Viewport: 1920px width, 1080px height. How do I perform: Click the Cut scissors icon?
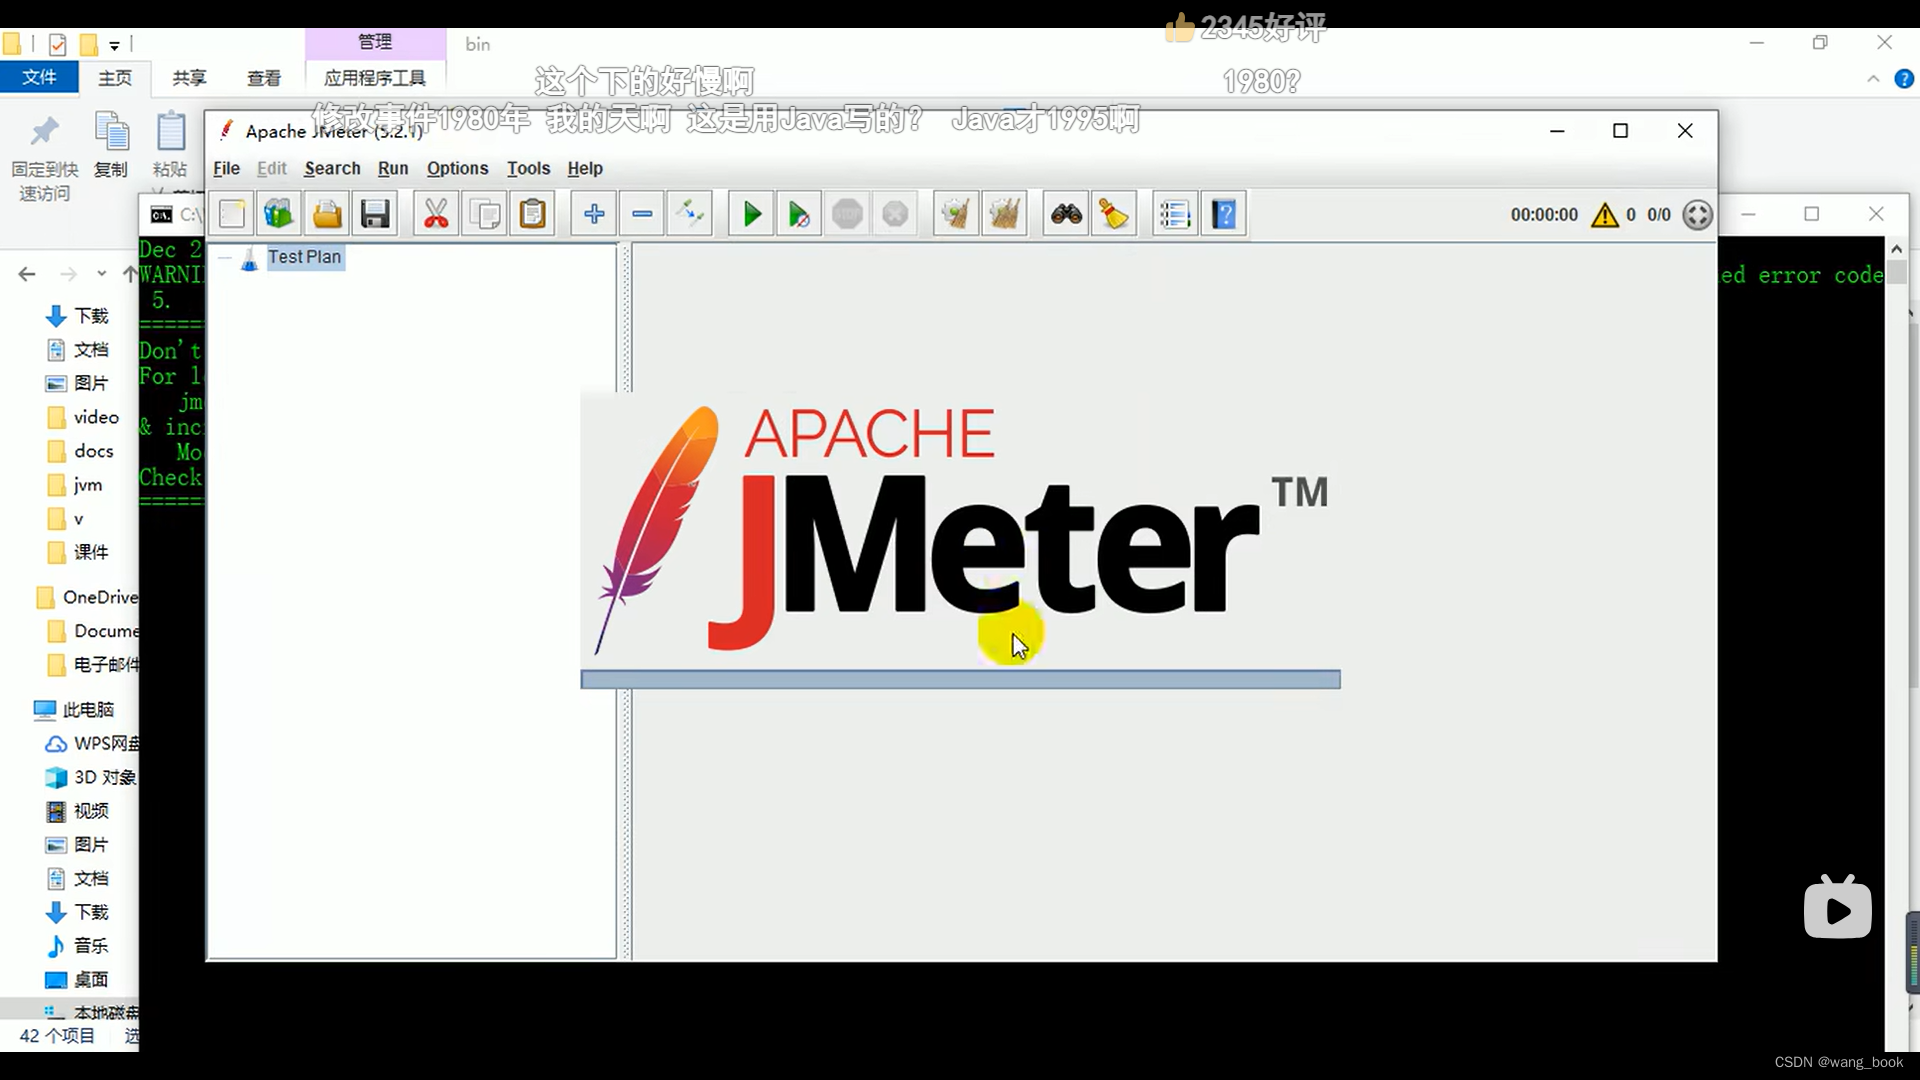pyautogui.click(x=436, y=214)
